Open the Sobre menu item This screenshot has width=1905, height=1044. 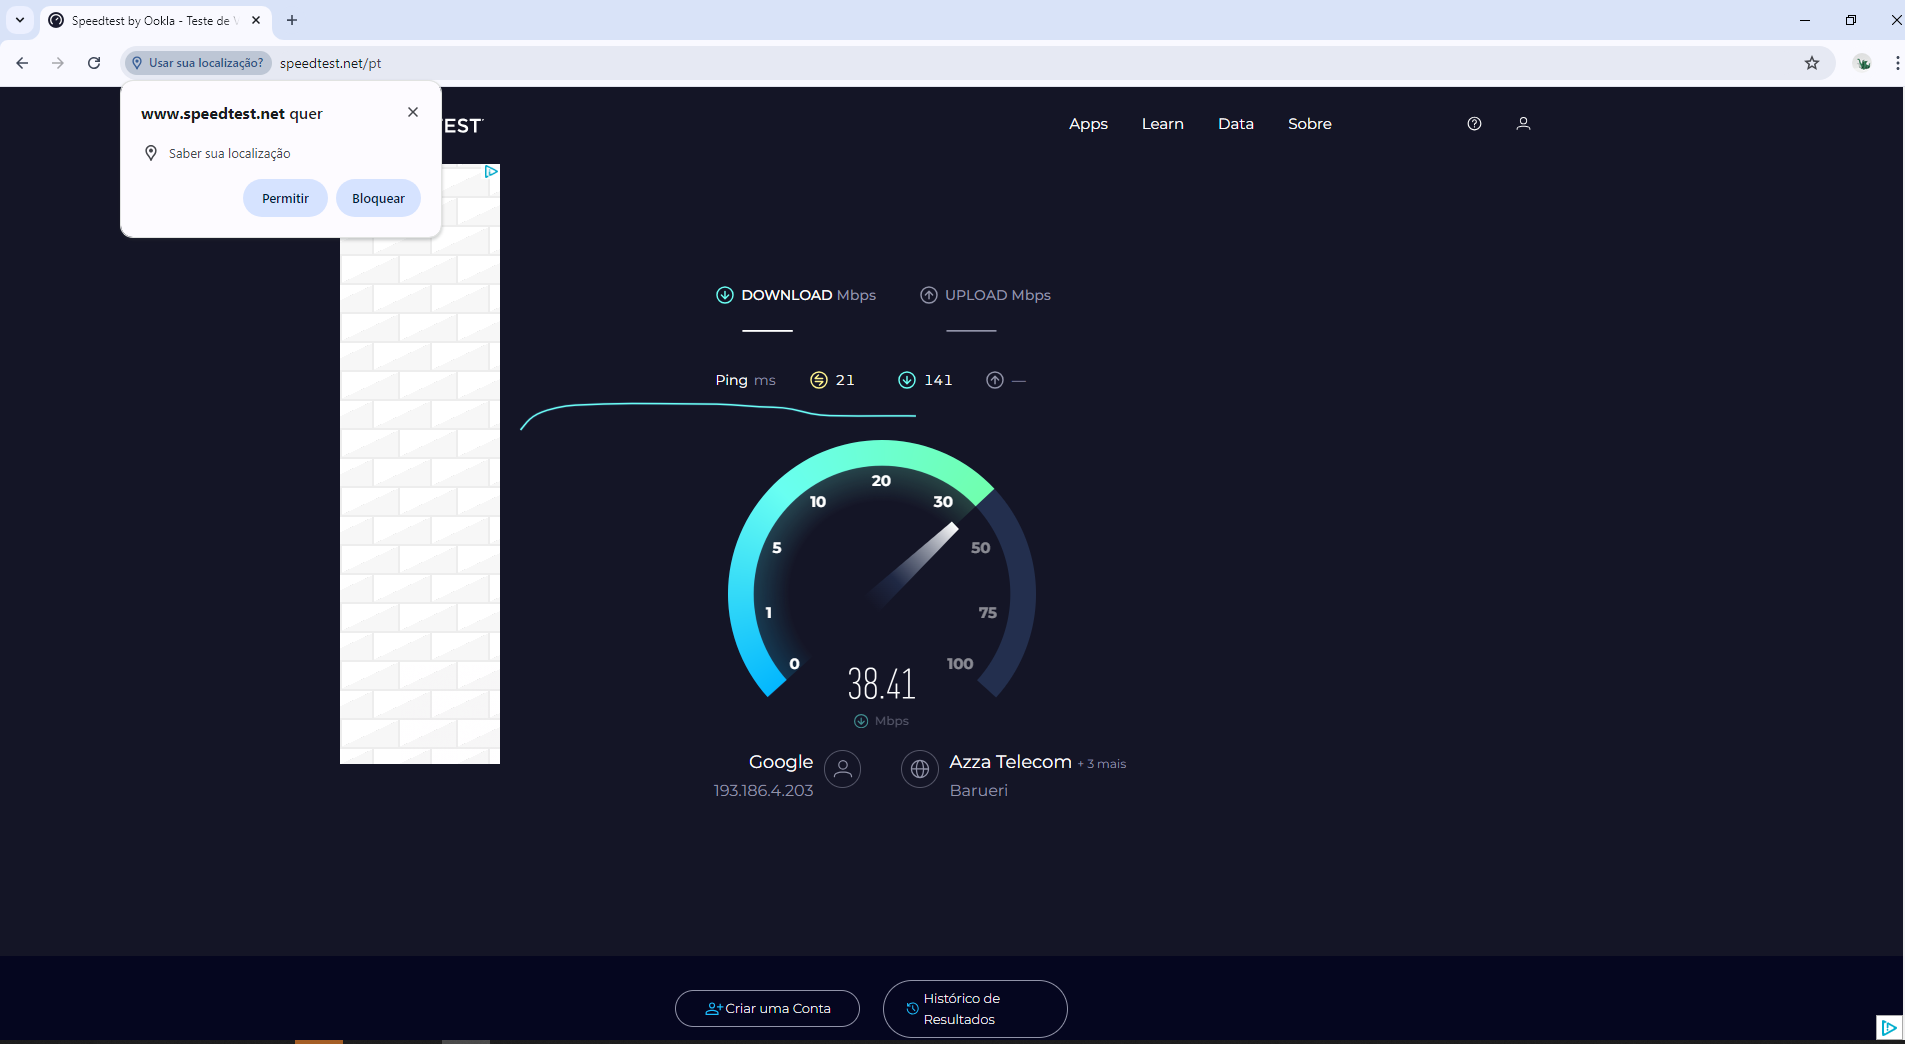(x=1310, y=124)
